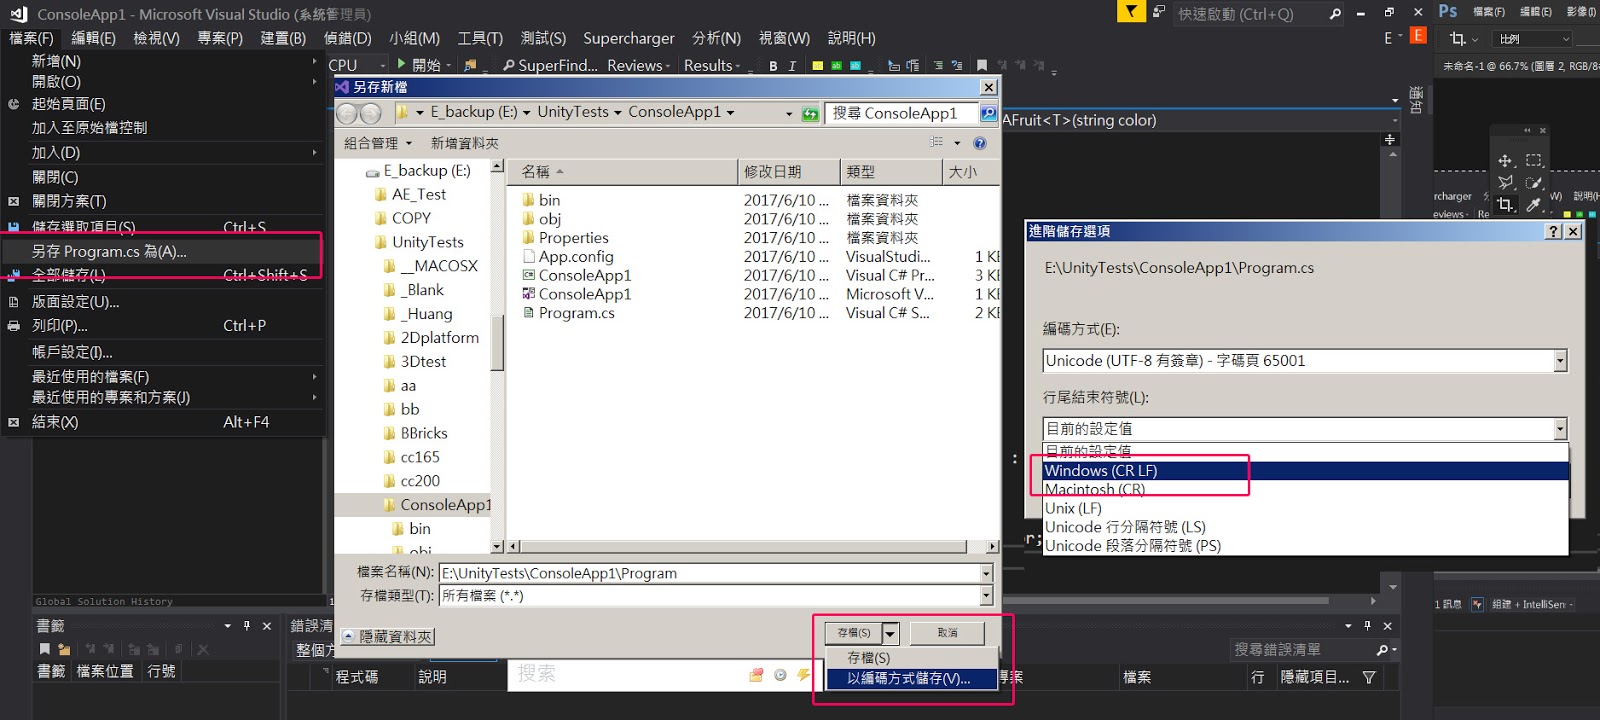Click the Hide Folders button
This screenshot has width=1600, height=720.
pos(388,637)
